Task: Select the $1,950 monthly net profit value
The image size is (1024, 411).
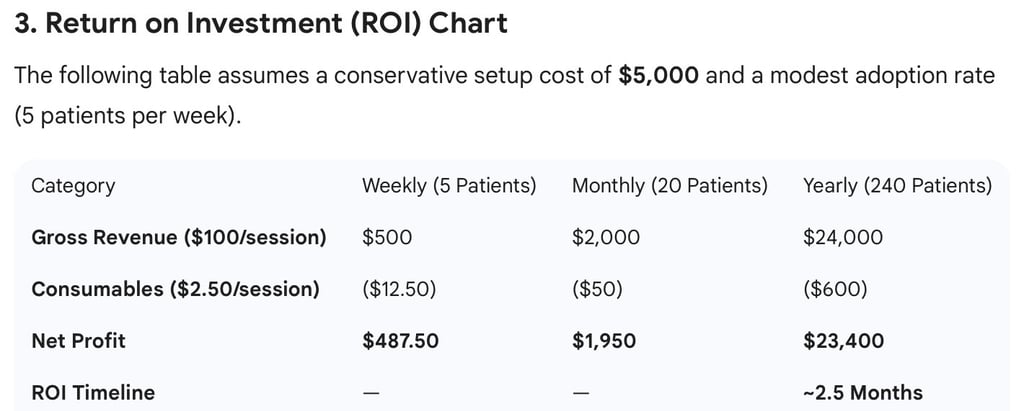Action: [x=603, y=341]
